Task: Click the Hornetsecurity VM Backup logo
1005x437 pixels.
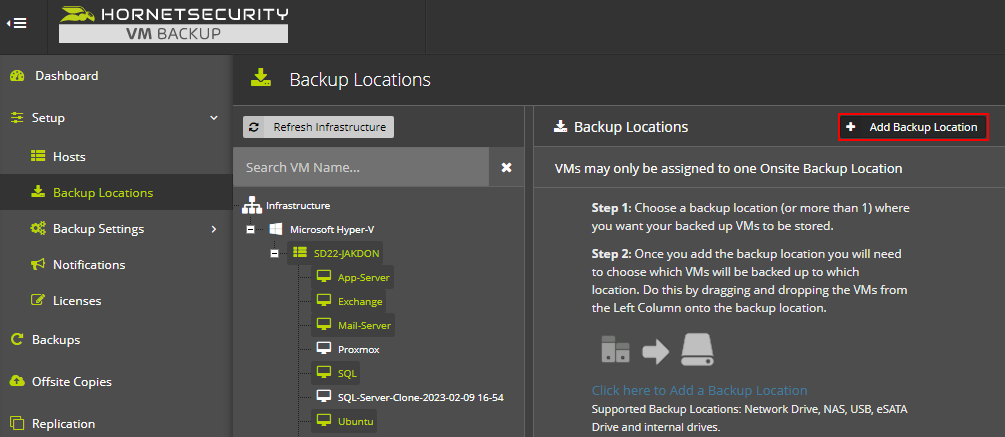Action: 173,24
